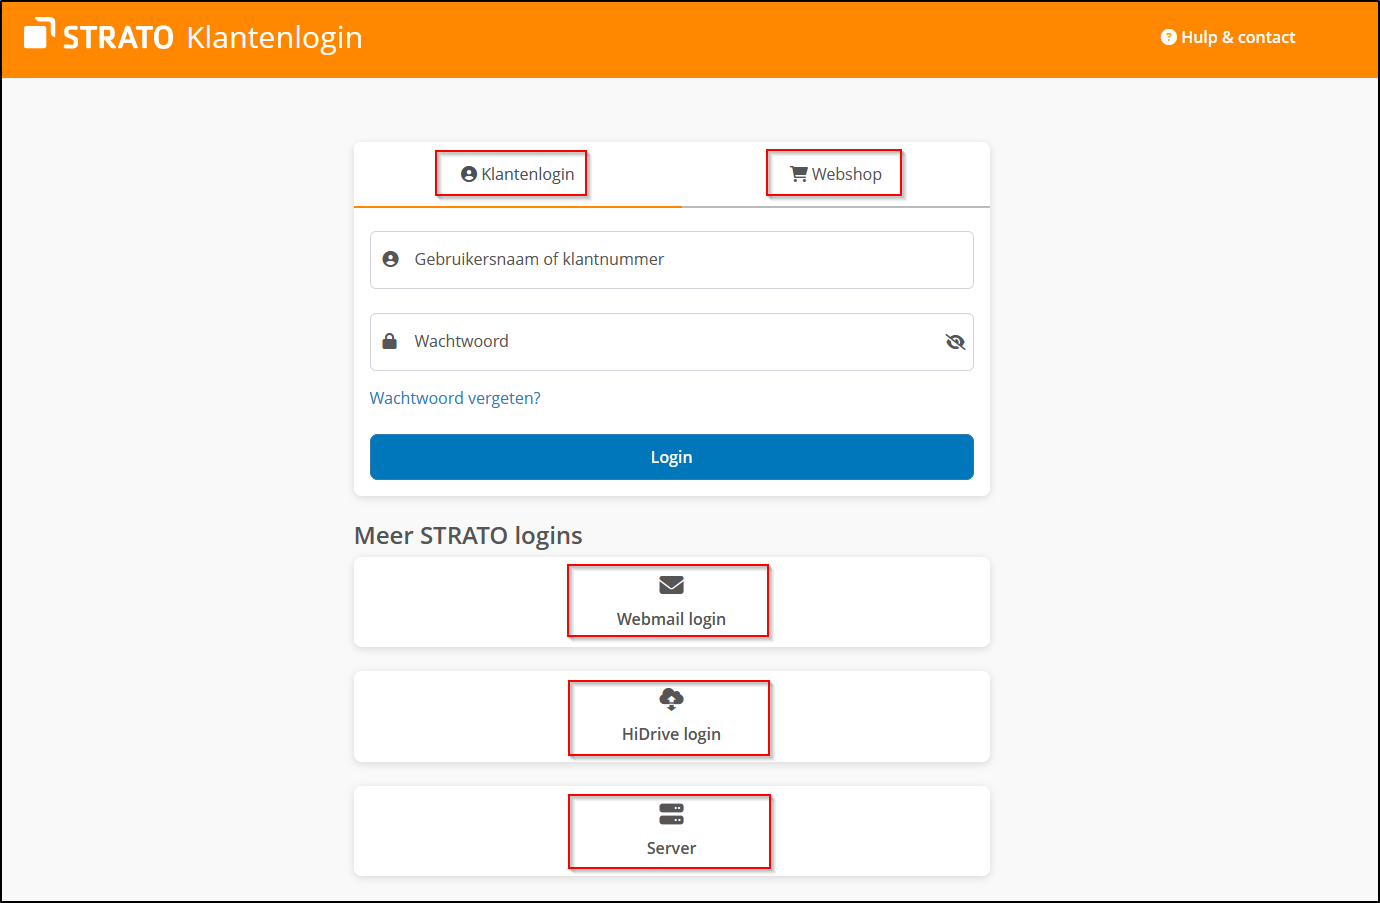Click the shopping cart icon

pyautogui.click(x=798, y=174)
